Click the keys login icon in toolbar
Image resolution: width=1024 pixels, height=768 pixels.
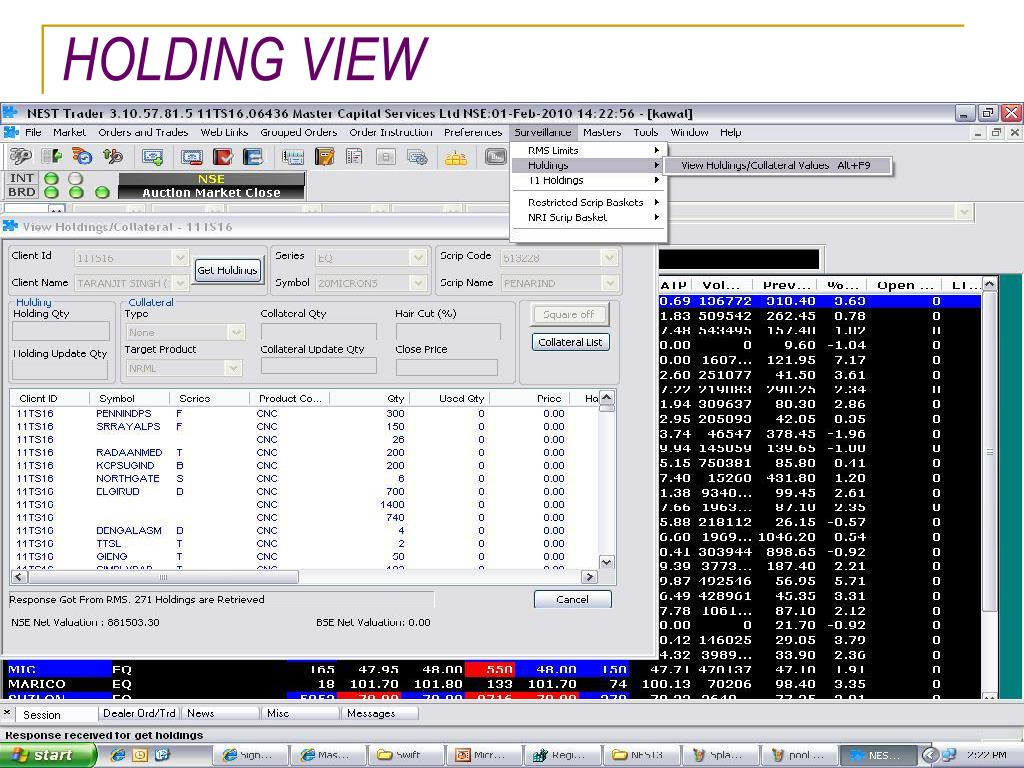click(20, 156)
